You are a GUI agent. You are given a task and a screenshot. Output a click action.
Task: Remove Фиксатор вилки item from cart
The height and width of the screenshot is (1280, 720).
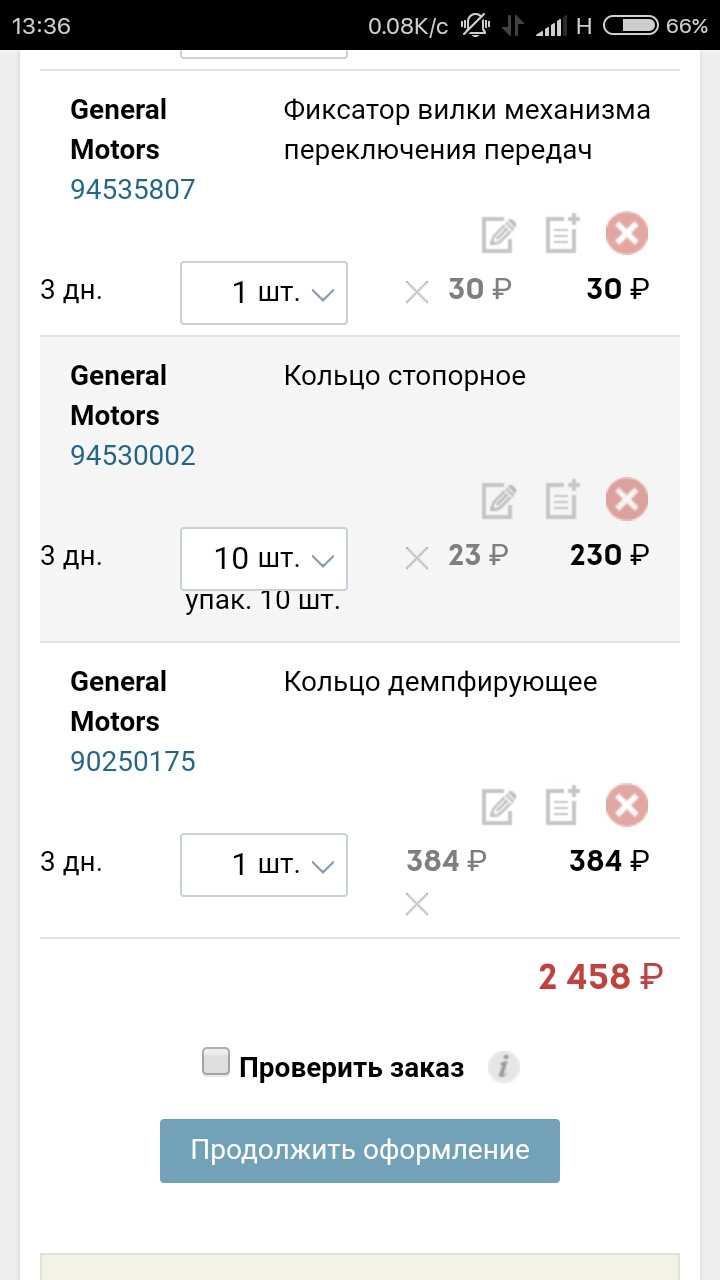tap(627, 235)
